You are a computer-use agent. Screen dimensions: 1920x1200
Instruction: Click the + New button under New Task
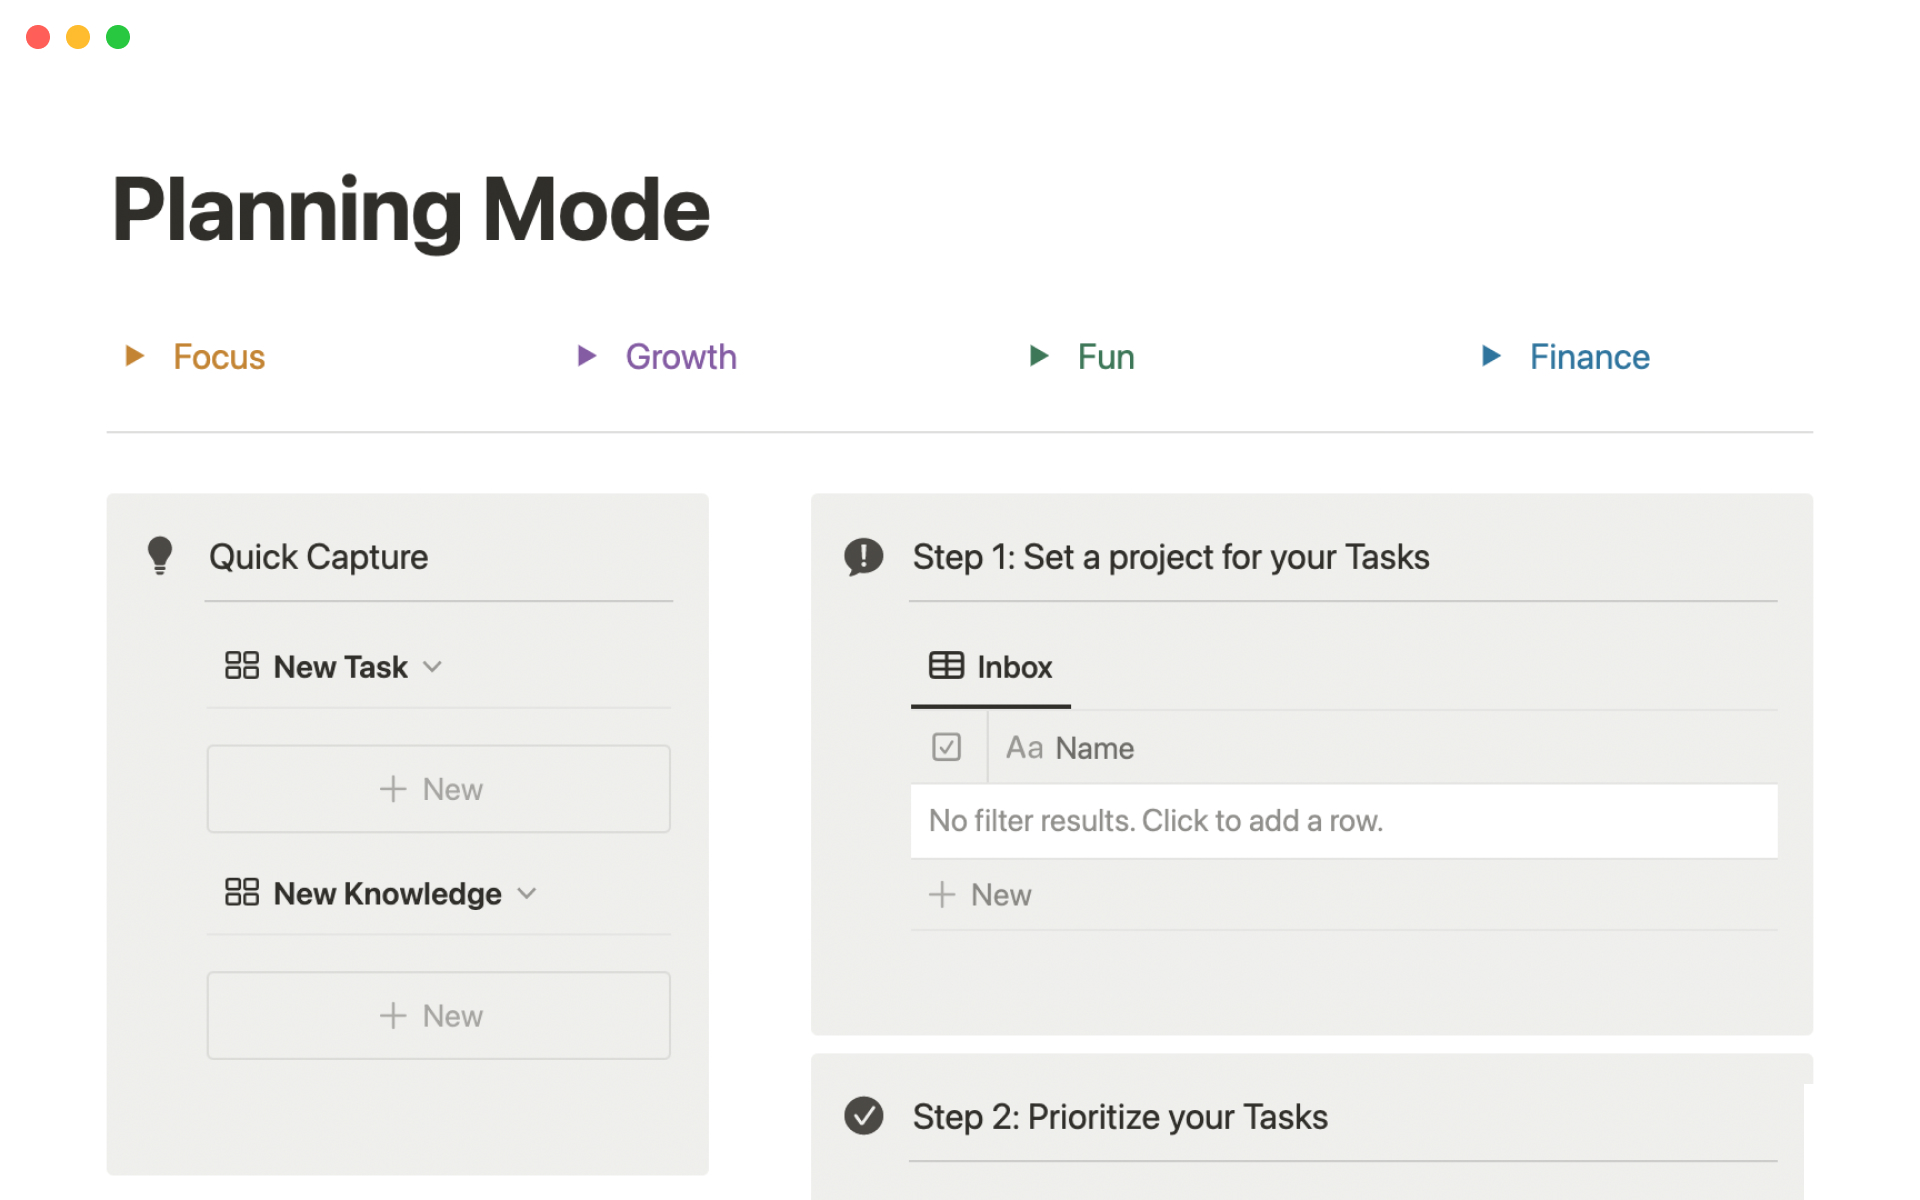[x=438, y=789]
